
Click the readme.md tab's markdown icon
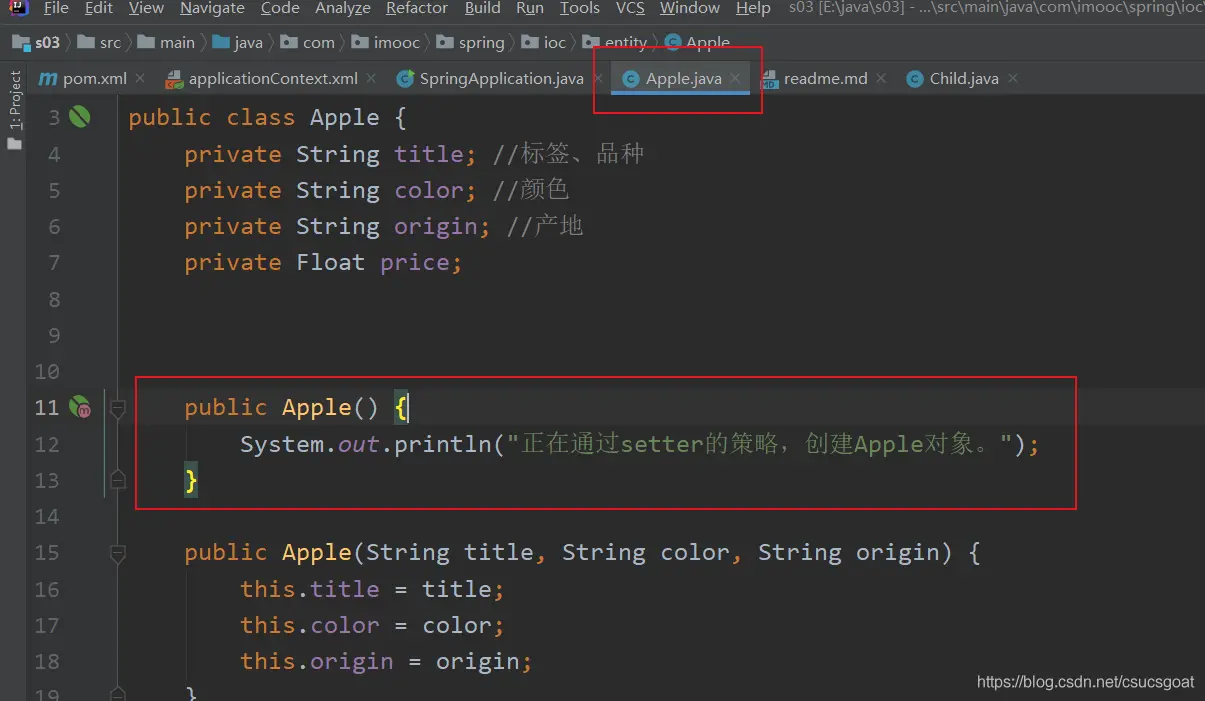tap(769, 79)
